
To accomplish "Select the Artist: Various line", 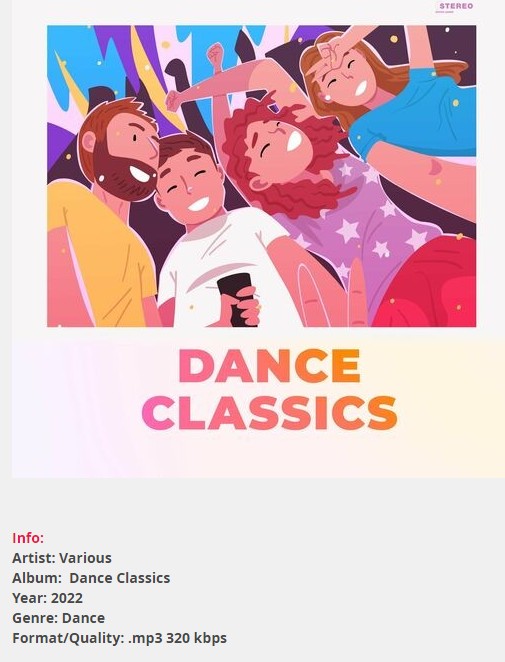I will (62, 558).
